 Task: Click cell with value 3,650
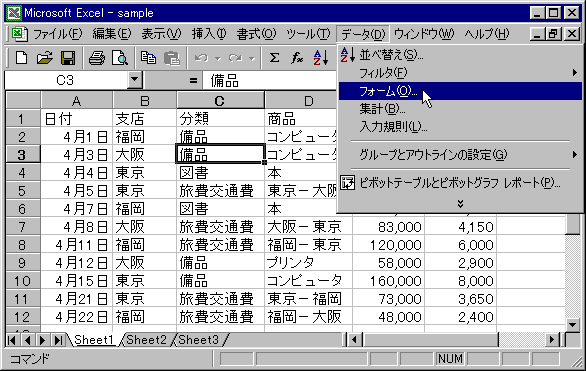pos(460,299)
